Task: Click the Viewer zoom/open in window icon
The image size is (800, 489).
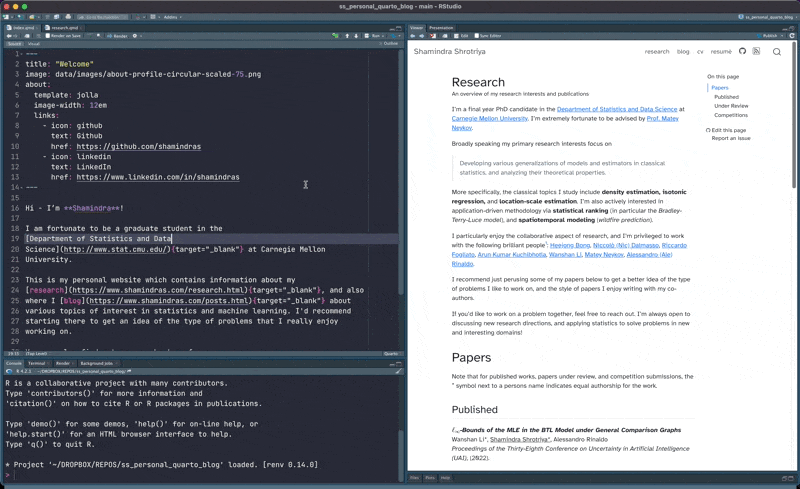Action: 444,36
